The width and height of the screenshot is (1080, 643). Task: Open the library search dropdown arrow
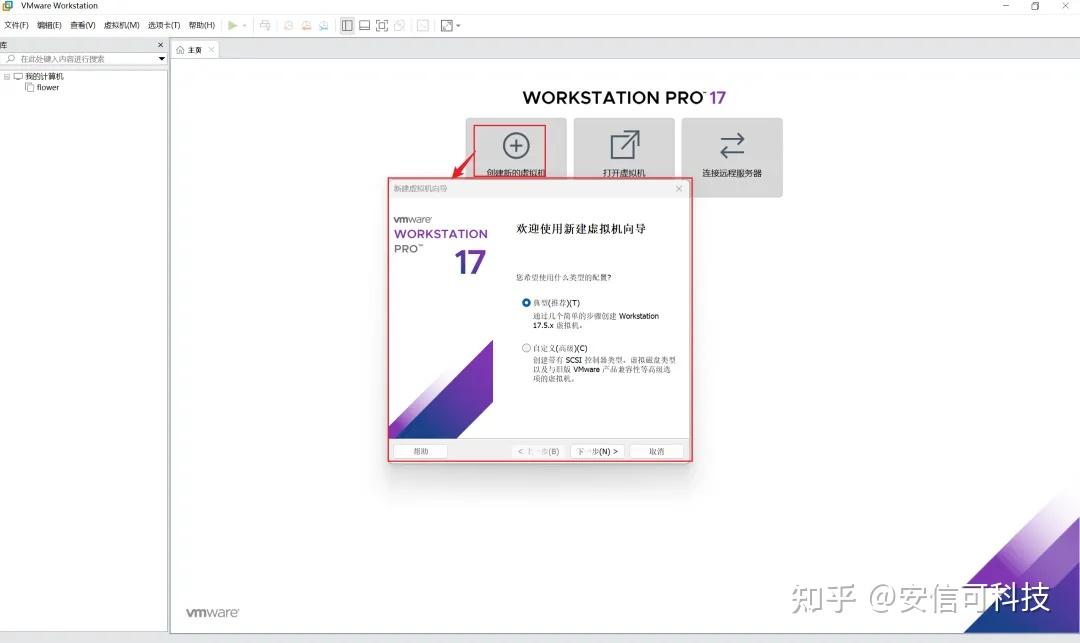162,59
